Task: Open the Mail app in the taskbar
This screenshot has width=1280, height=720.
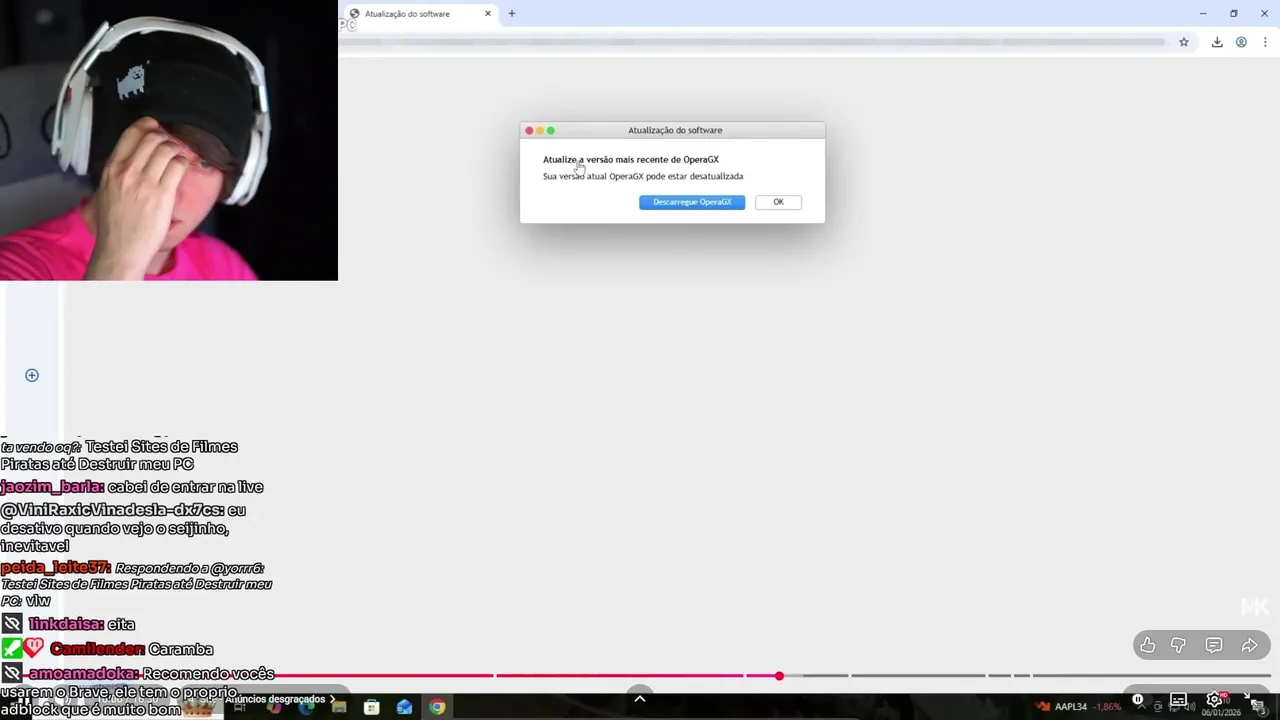Action: (x=404, y=707)
